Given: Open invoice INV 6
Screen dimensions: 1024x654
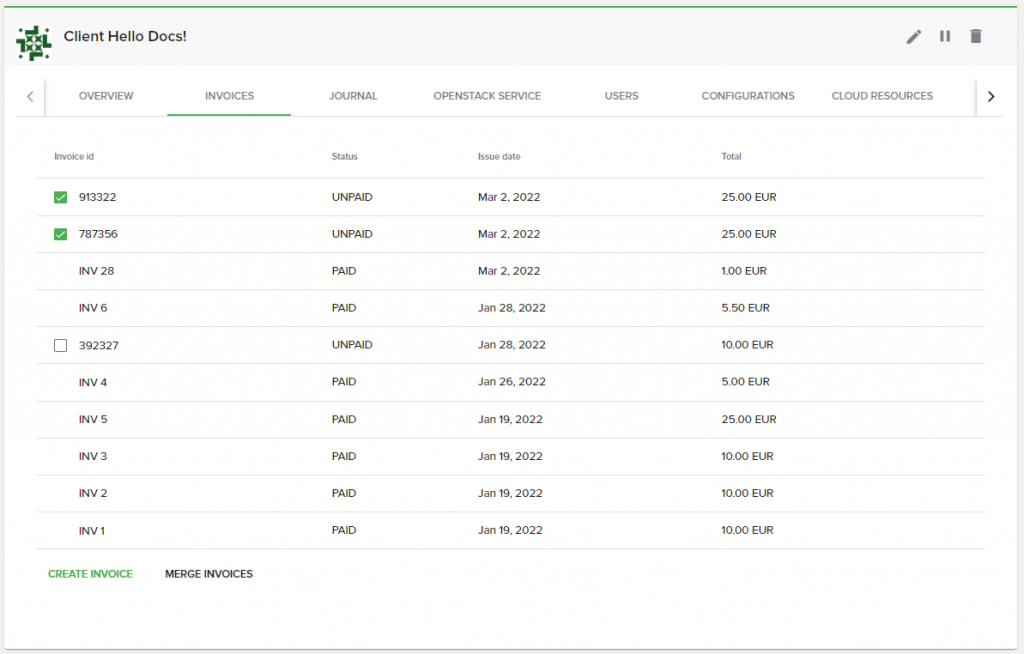Looking at the screenshot, I should click(93, 308).
